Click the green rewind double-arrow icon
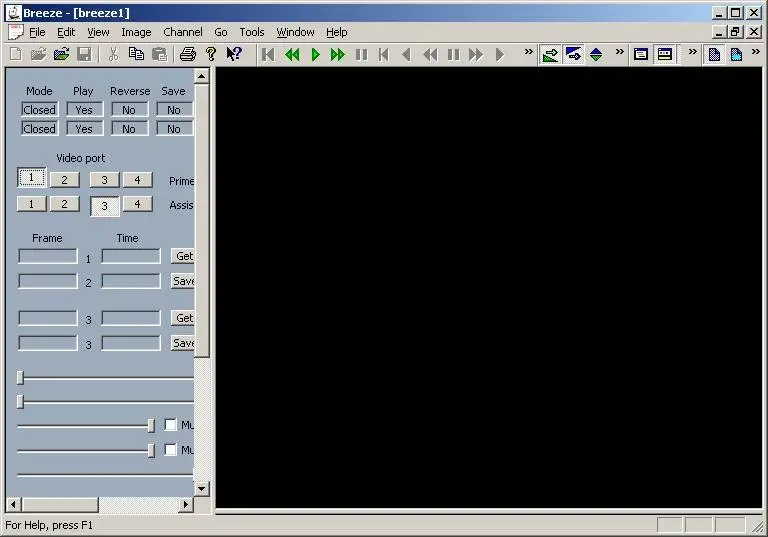Image resolution: width=768 pixels, height=537 pixels. (292, 54)
